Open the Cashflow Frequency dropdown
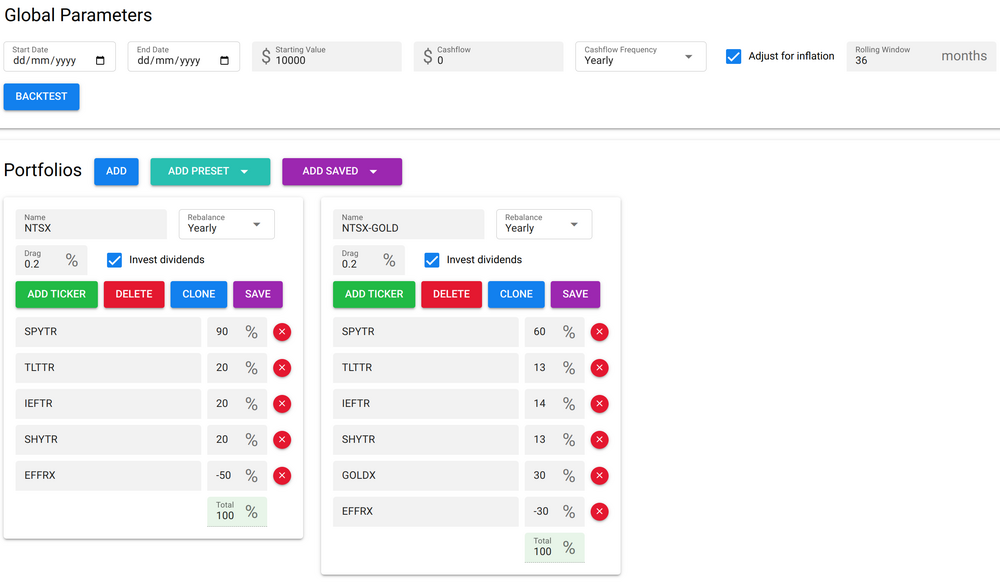The height and width of the screenshot is (583, 1000). [640, 56]
